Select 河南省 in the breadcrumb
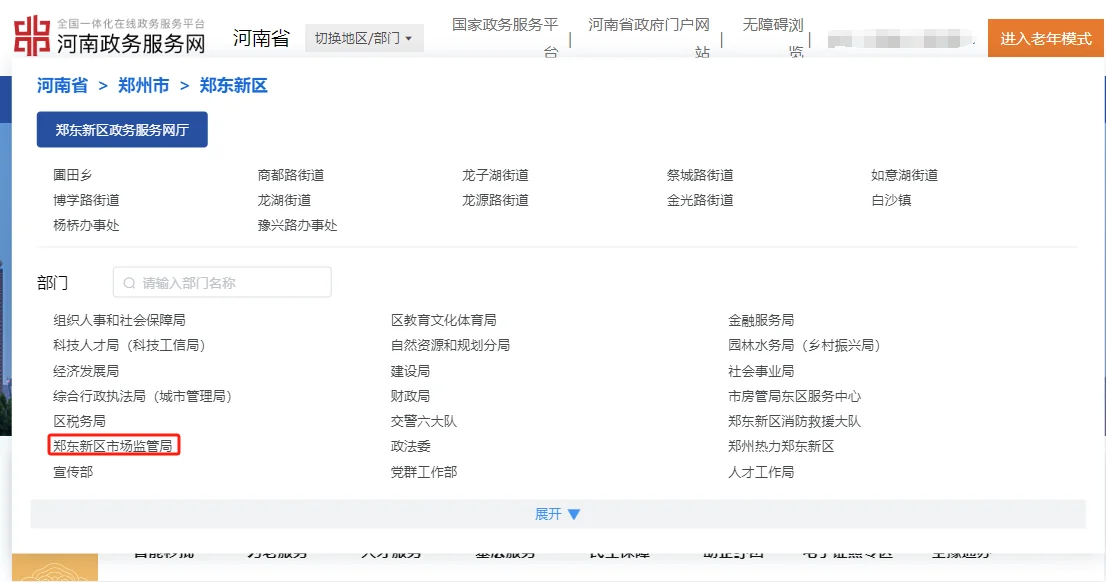This screenshot has width=1106, height=582. click(62, 86)
